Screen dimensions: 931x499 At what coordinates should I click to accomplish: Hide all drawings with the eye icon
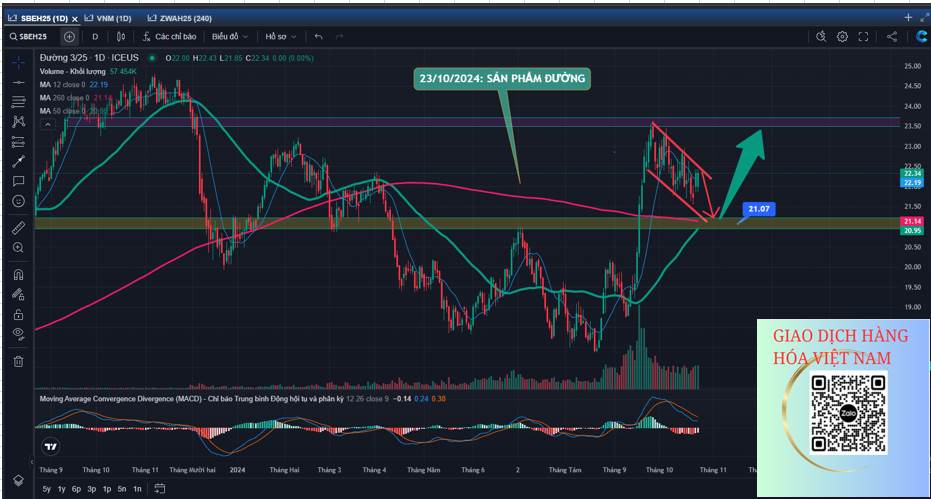coord(18,334)
